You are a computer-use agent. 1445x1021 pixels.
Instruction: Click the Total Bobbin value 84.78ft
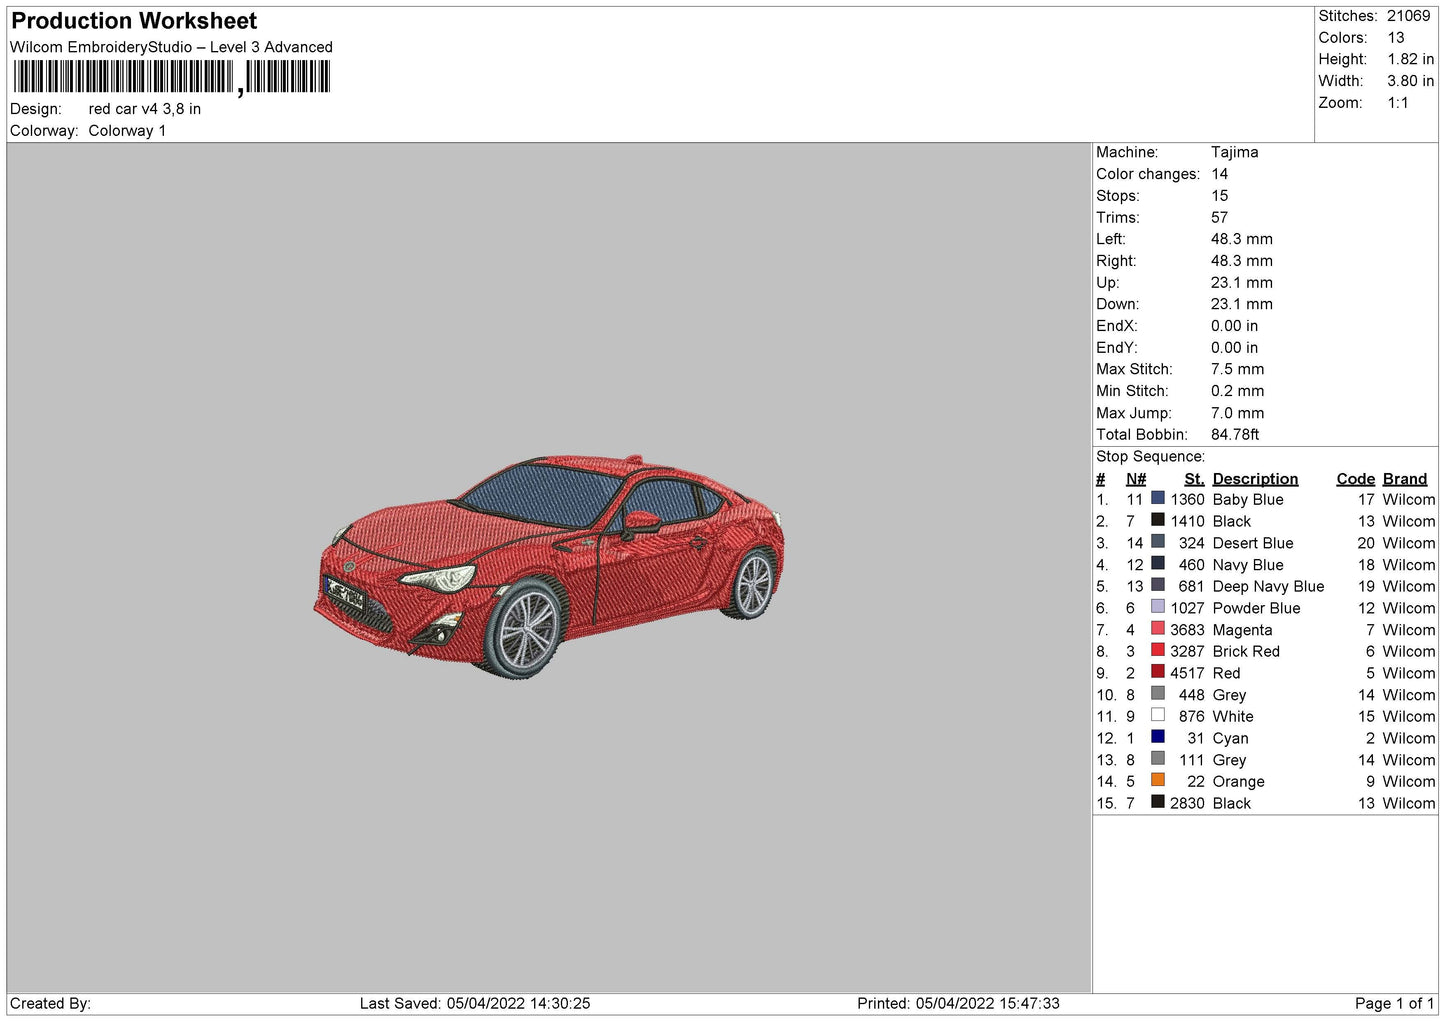1235,434
